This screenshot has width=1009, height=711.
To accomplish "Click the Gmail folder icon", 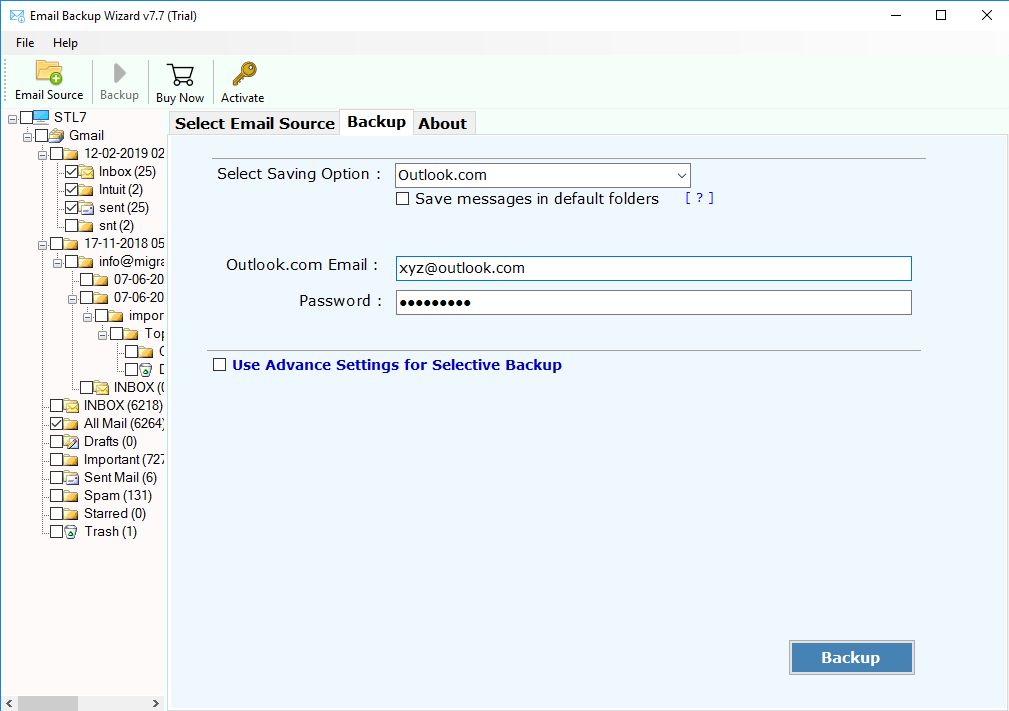I will [57, 135].
